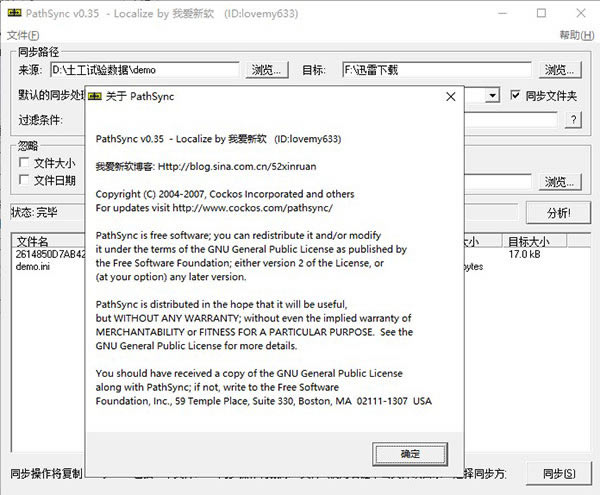Viewport: 600px width, 495px height.
Task: Click the PathSync app icon in title bar
Action: tap(15, 13)
